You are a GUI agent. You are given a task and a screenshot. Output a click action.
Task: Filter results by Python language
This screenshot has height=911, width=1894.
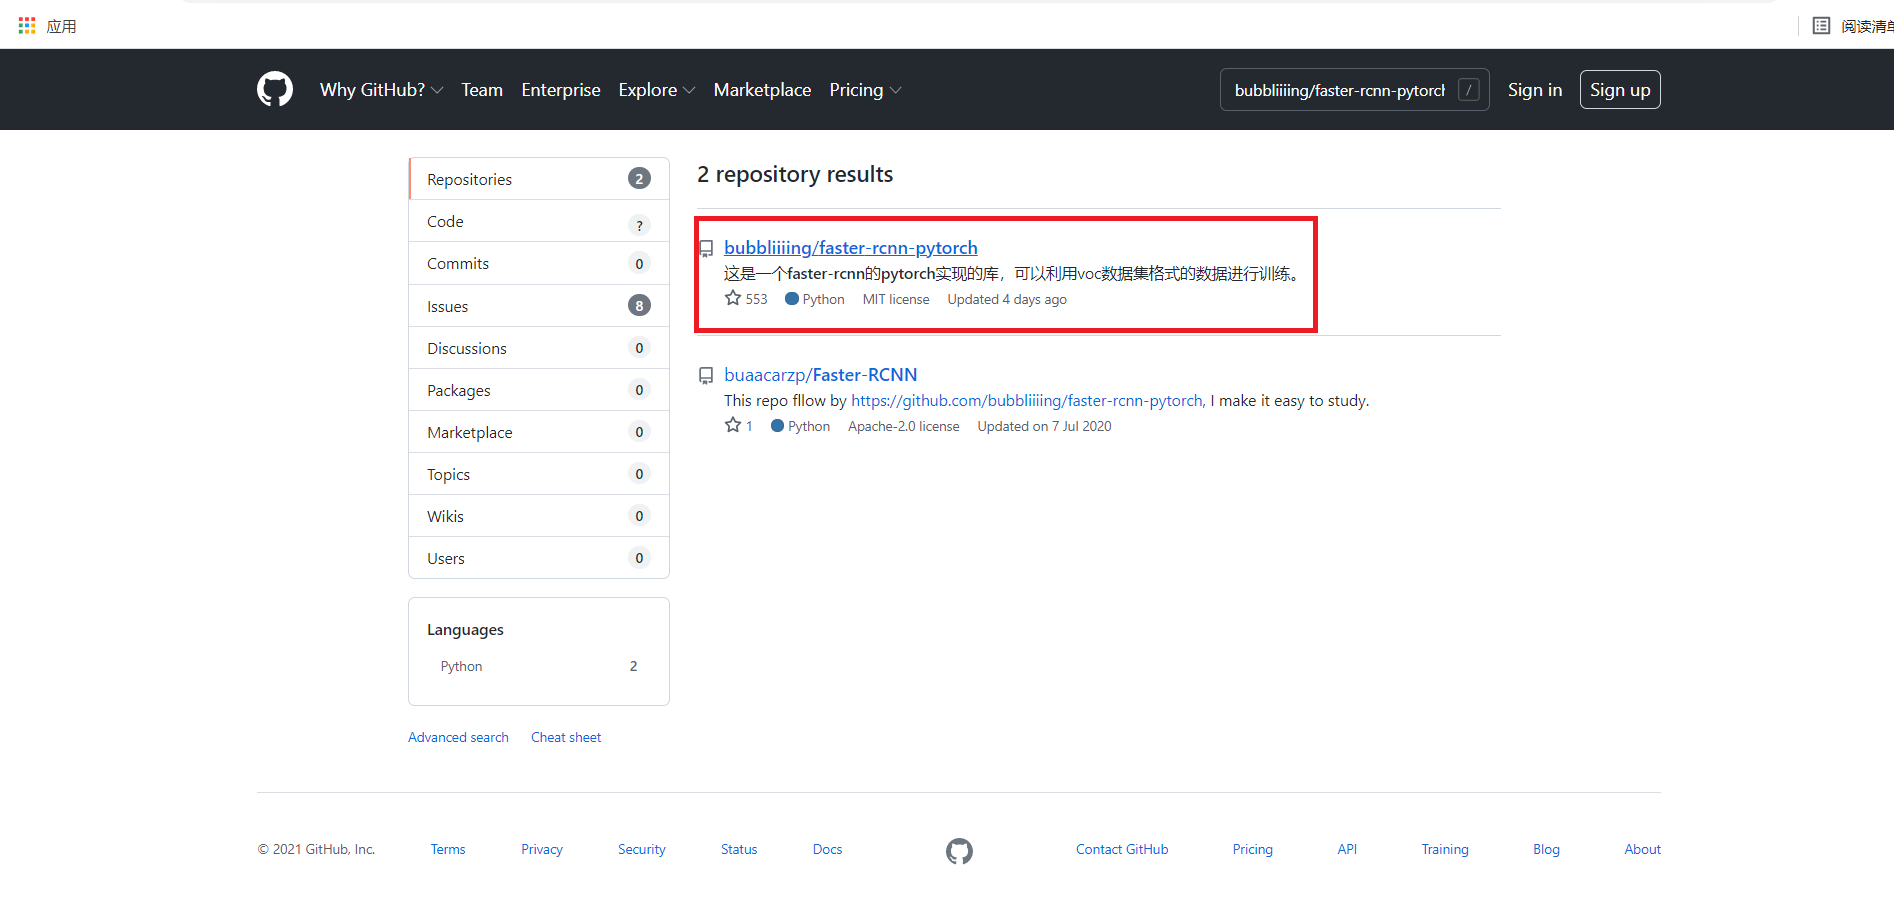point(539,666)
